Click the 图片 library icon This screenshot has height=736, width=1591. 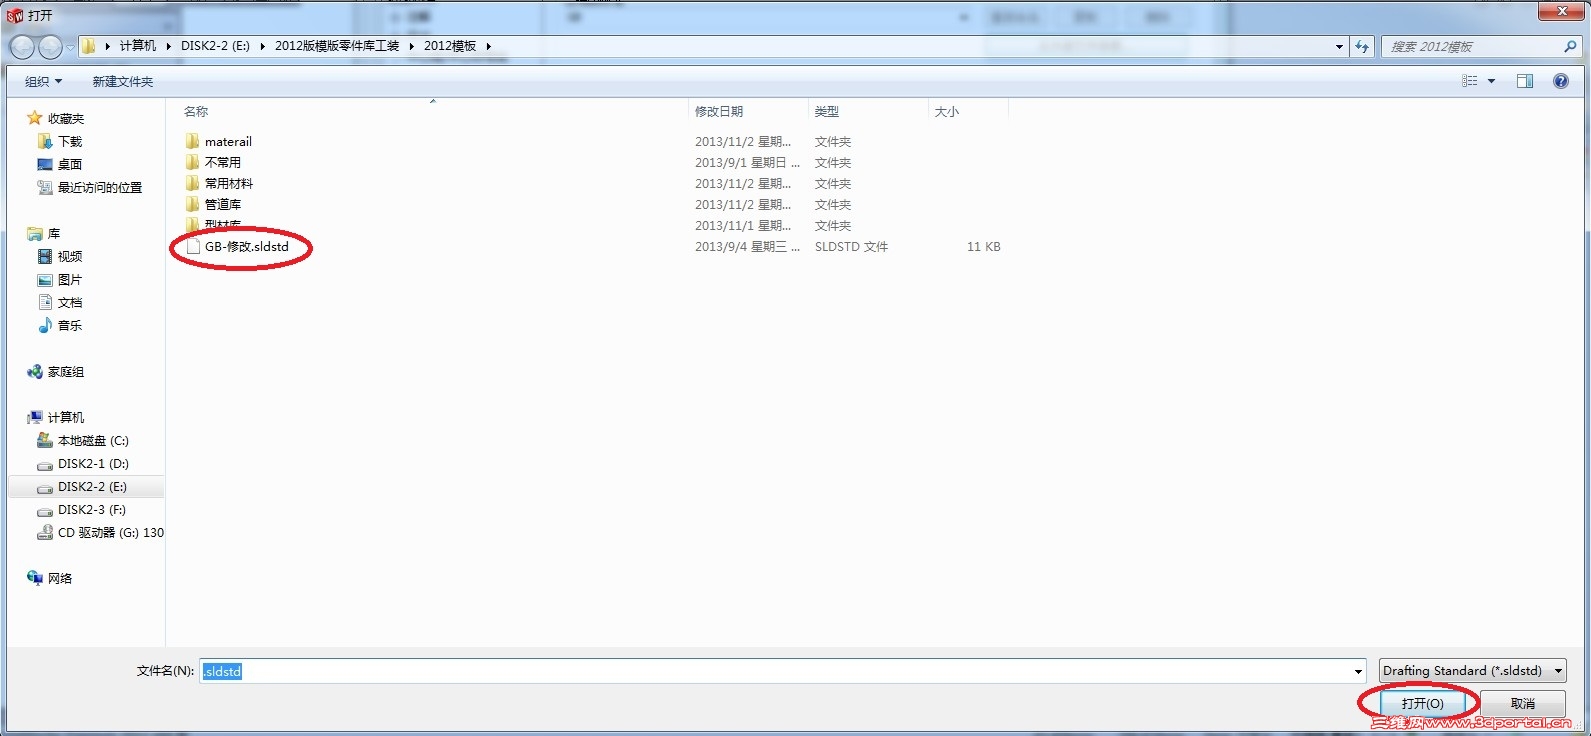(45, 280)
